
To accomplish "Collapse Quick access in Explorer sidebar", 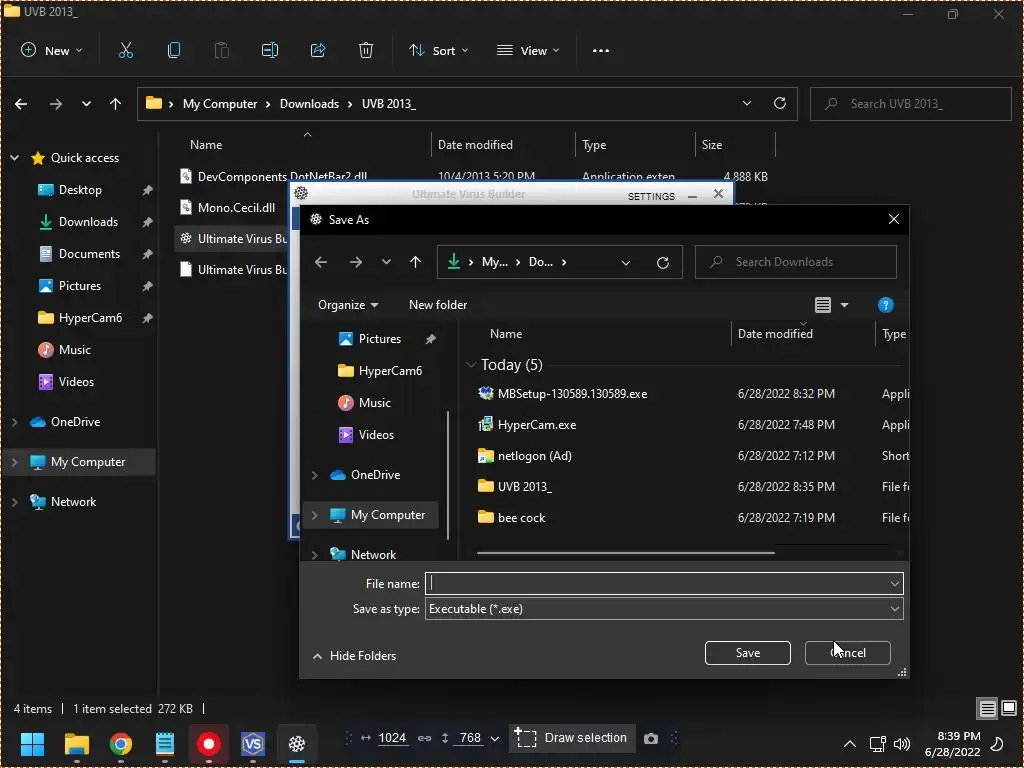I will [x=14, y=157].
